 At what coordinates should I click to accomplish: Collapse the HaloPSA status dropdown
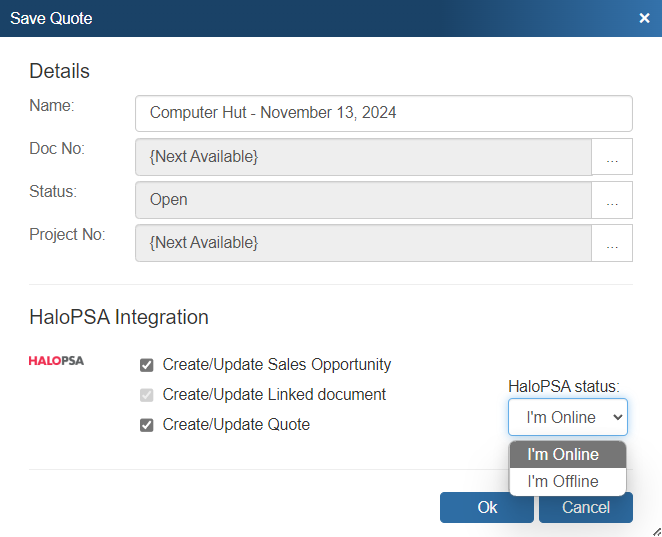[567, 417]
